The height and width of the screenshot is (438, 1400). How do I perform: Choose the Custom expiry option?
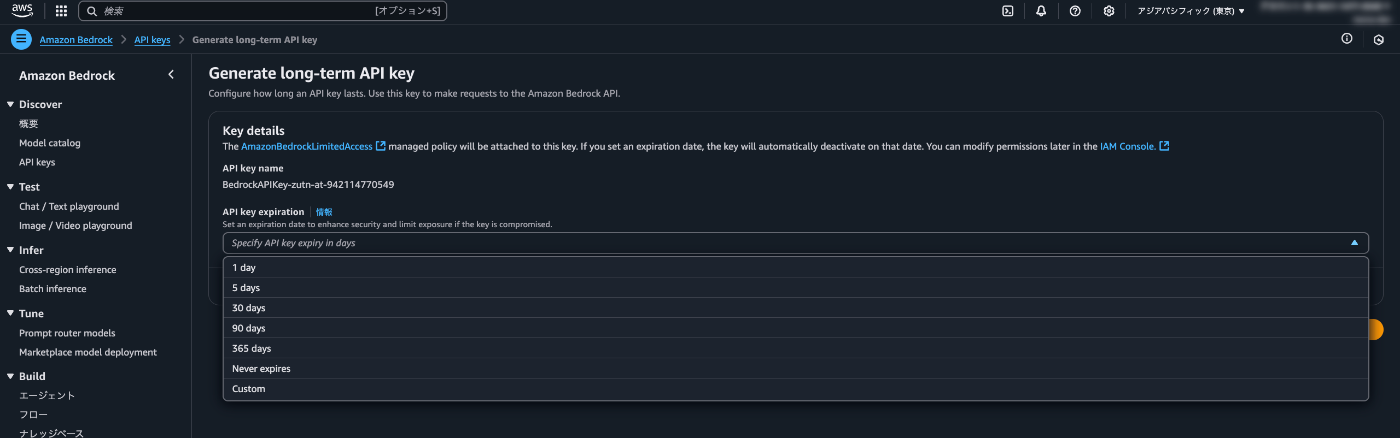[796, 389]
